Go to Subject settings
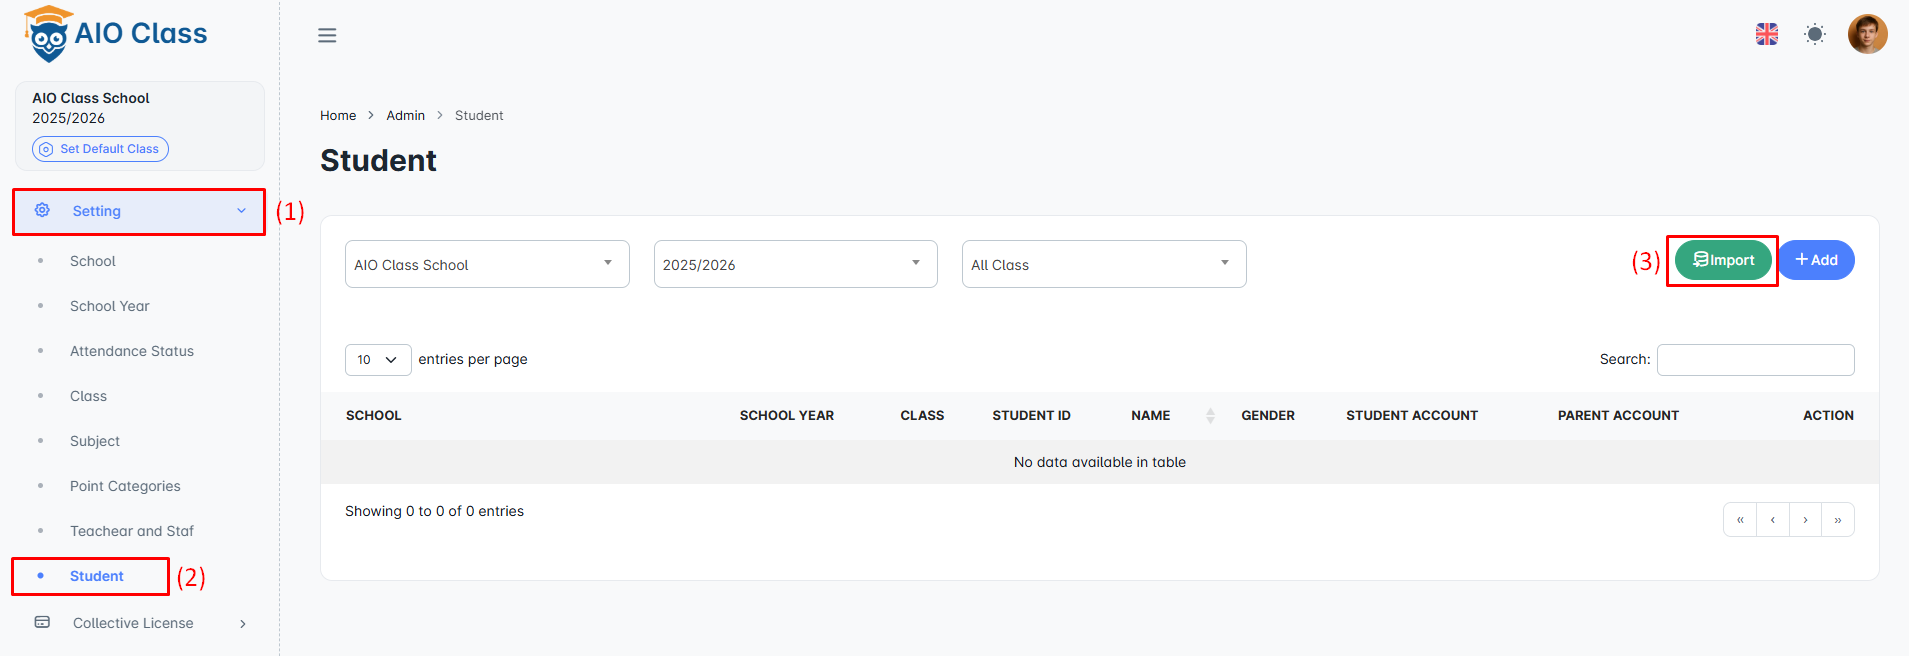The width and height of the screenshot is (1909, 656). point(95,441)
